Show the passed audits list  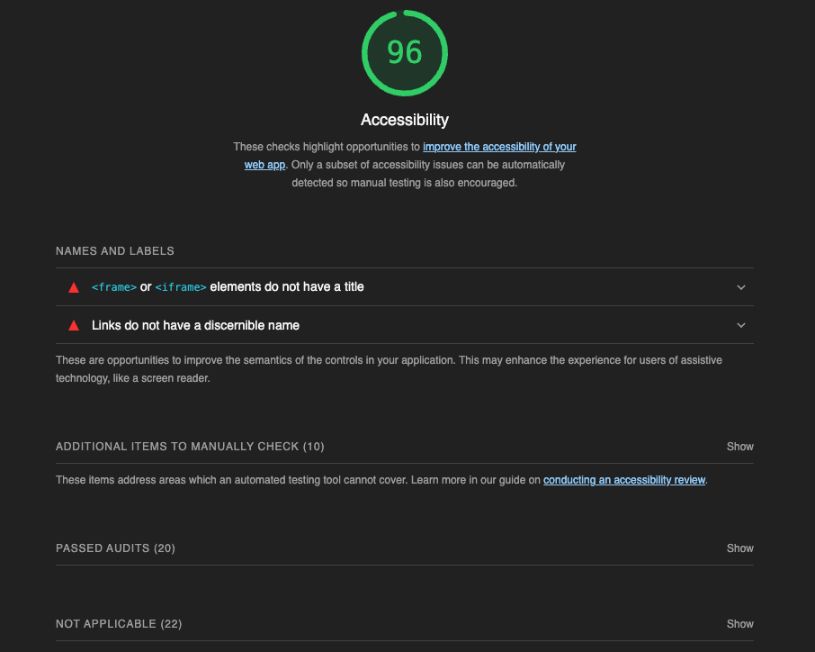tap(739, 548)
